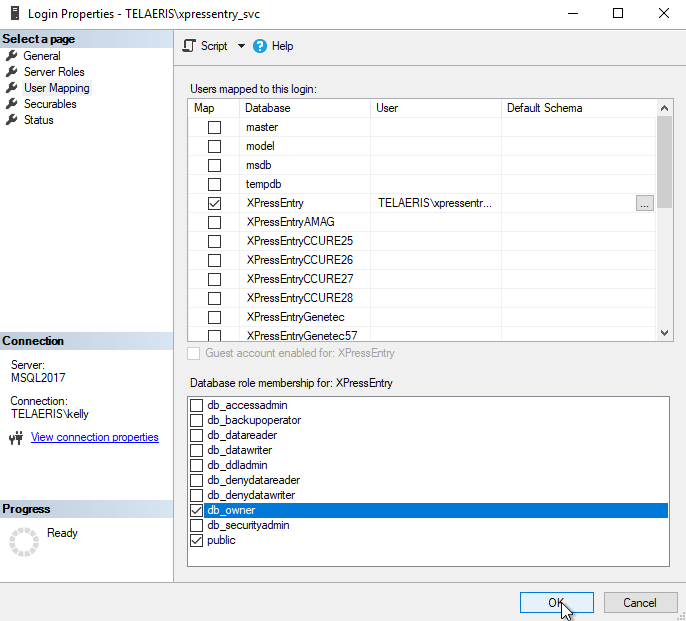686x621 pixels.
Task: Open the General page
Action: (x=42, y=56)
